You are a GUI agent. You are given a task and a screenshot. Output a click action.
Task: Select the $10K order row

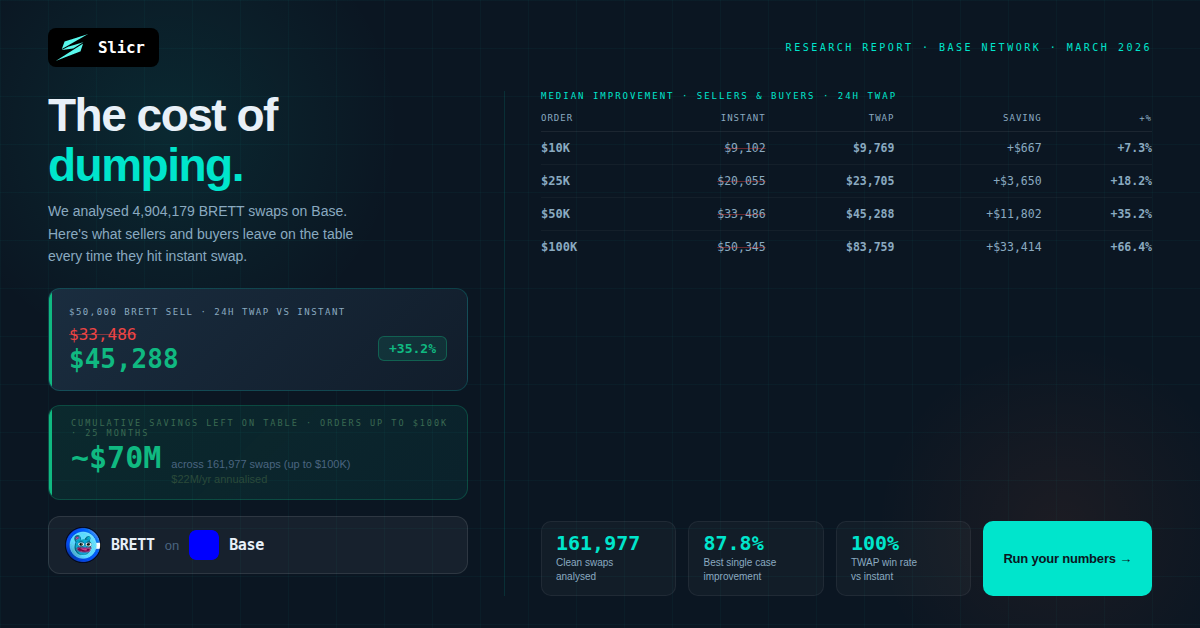845,148
